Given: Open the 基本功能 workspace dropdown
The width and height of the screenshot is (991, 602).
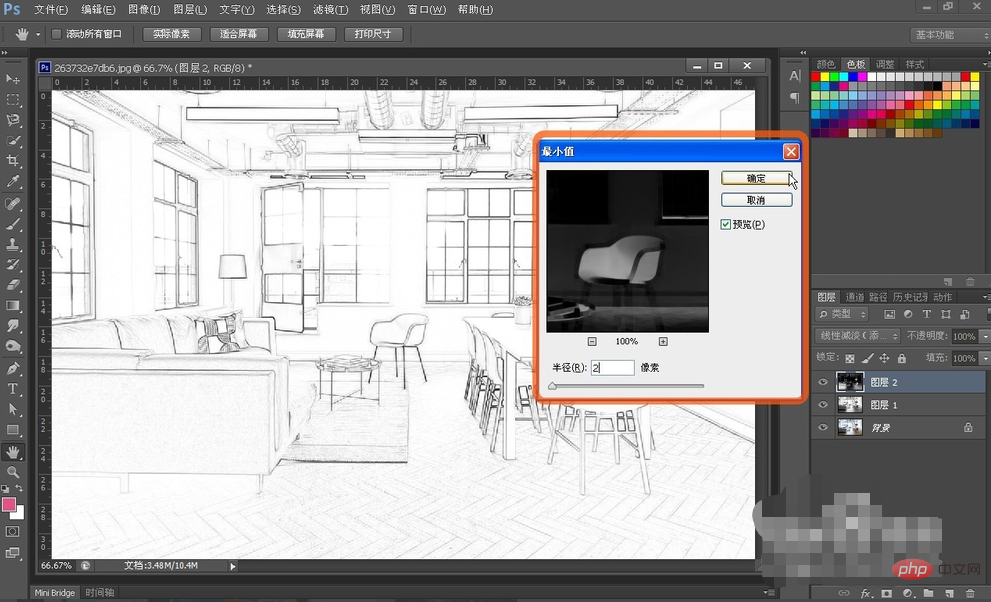Looking at the screenshot, I should (x=949, y=35).
